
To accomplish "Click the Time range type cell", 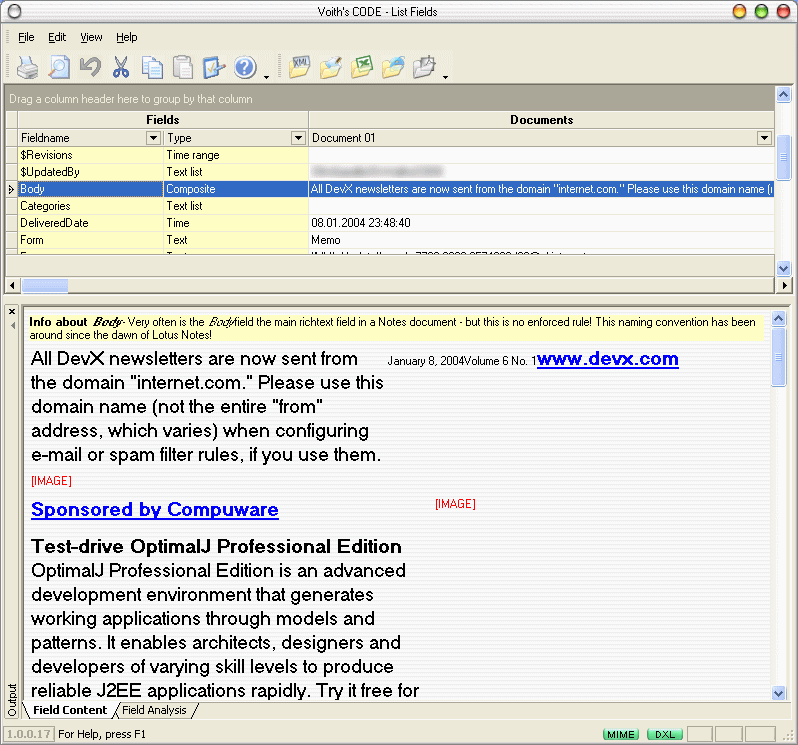I will tap(236, 155).
